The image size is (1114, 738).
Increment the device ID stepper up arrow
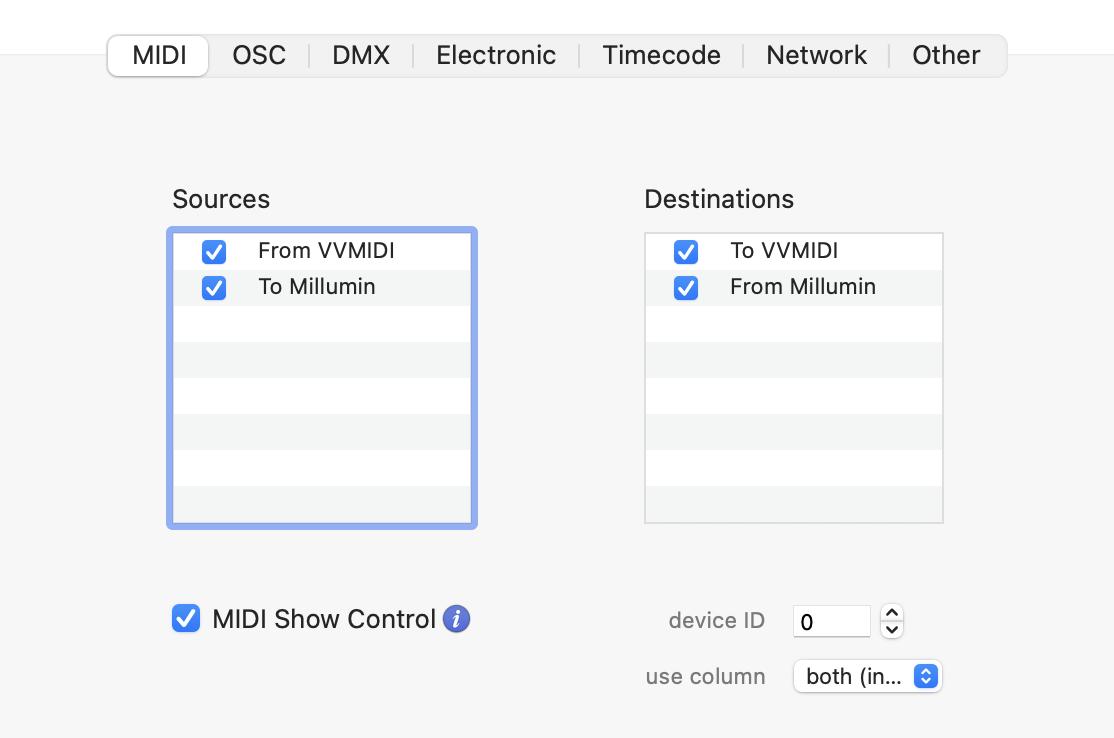tap(891, 613)
